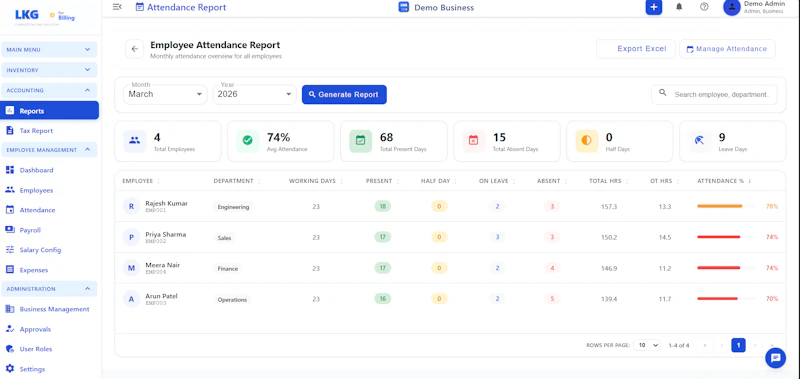Click the Total Present Days calendar icon
The image size is (800, 379).
[x=361, y=141]
